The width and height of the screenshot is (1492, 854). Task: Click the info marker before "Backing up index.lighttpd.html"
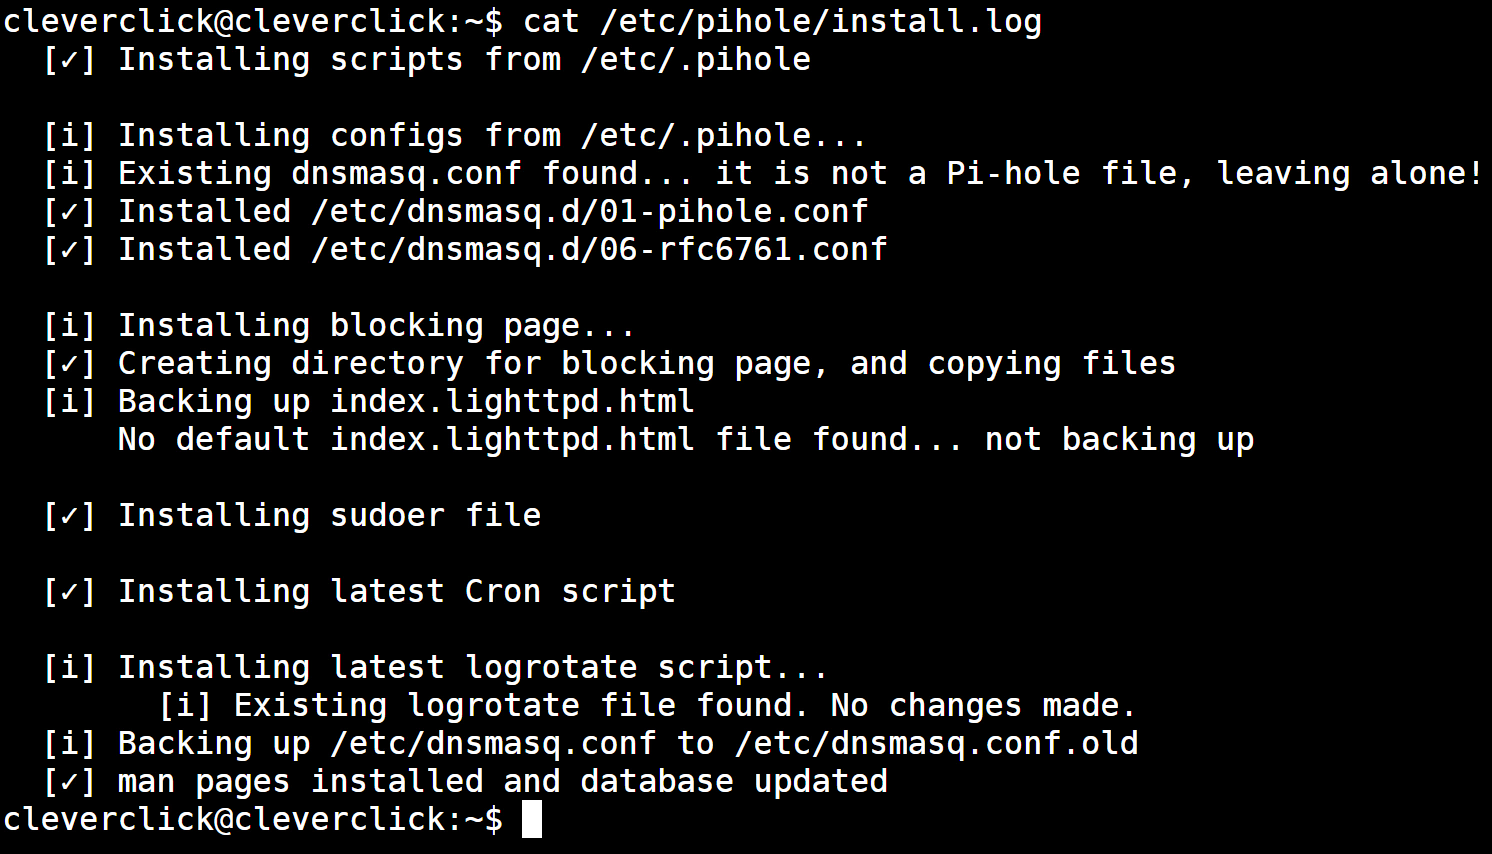coord(69,402)
